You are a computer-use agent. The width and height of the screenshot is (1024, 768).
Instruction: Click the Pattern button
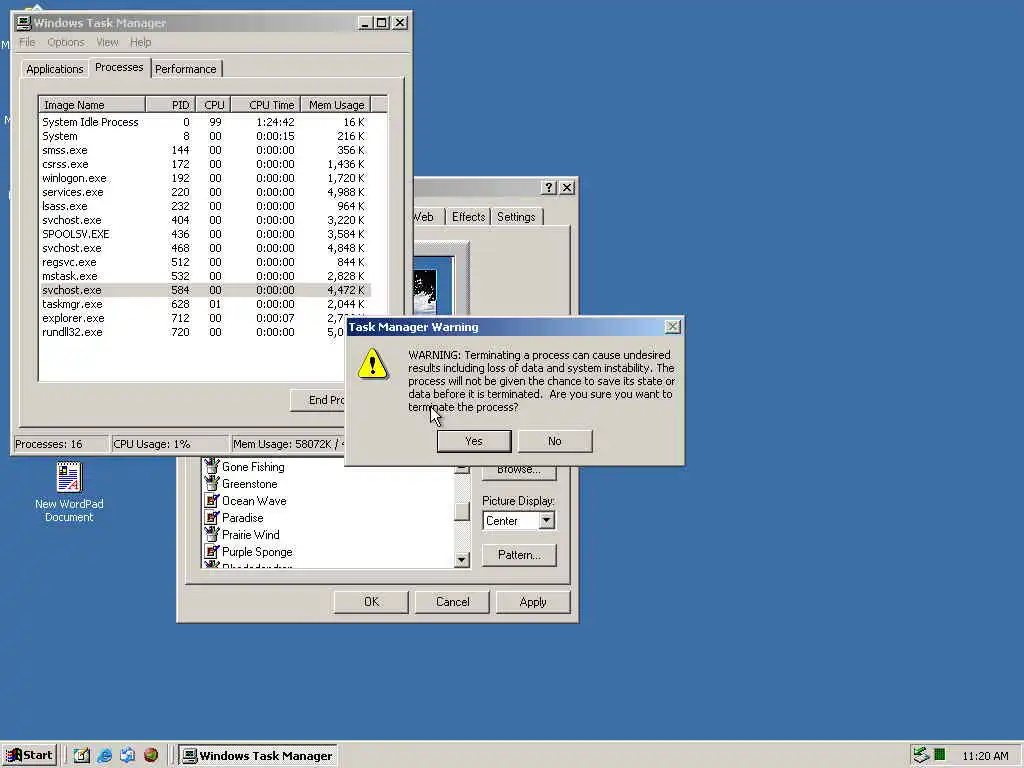(519, 554)
